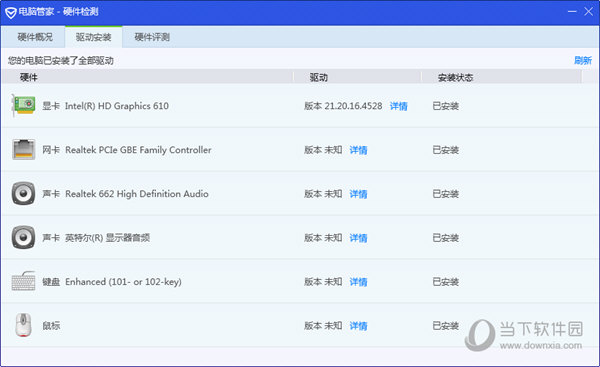Click 已安装 status in Realtek PCIe GBE row
Image resolution: width=600 pixels, height=367 pixels.
[x=445, y=150]
